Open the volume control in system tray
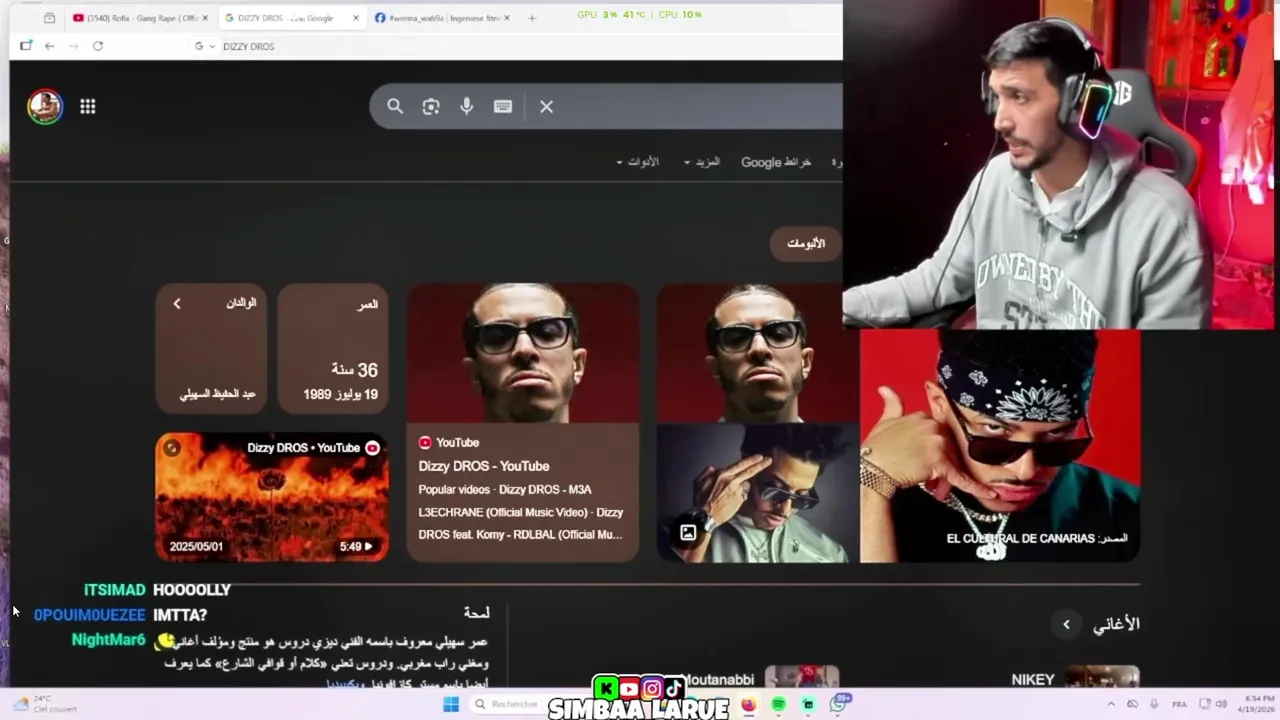Image resolution: width=1280 pixels, height=720 pixels. coord(1221,704)
